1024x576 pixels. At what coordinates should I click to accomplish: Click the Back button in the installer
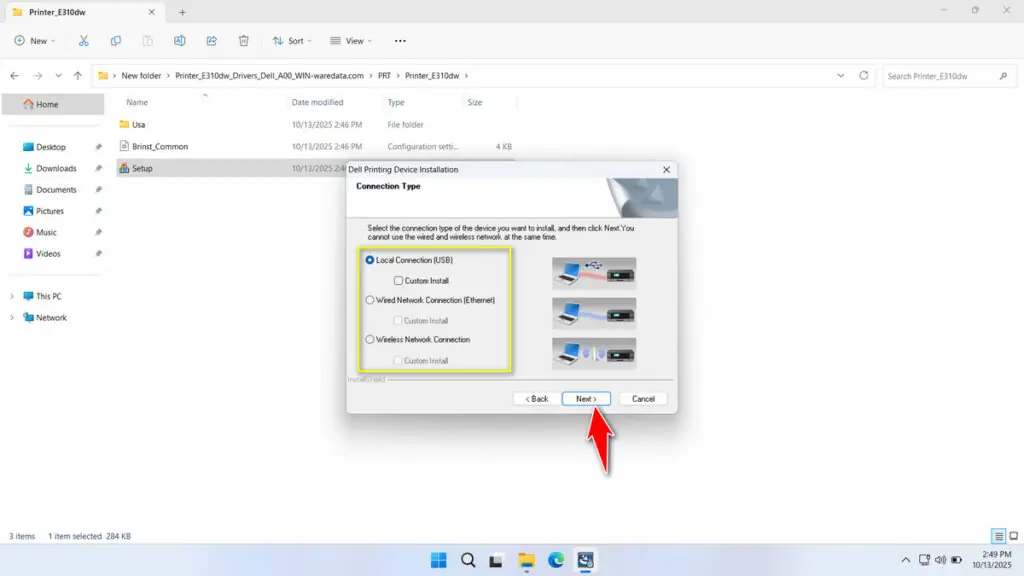[536, 398]
